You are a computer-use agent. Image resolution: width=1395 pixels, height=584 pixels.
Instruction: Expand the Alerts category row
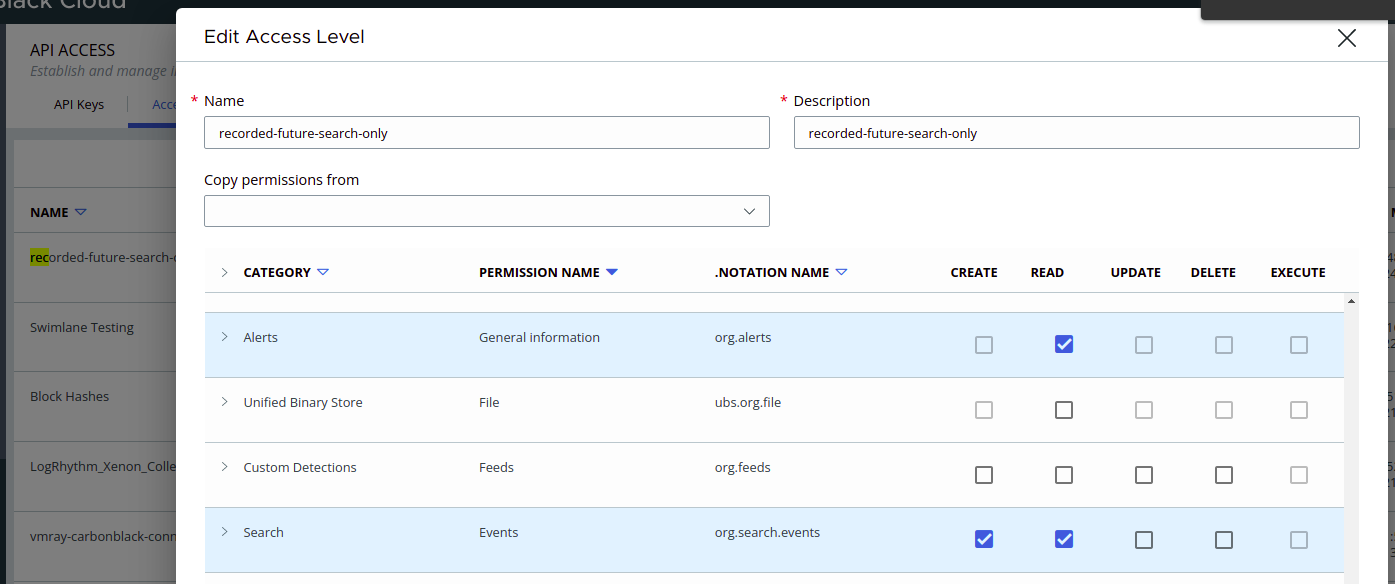tap(224, 337)
